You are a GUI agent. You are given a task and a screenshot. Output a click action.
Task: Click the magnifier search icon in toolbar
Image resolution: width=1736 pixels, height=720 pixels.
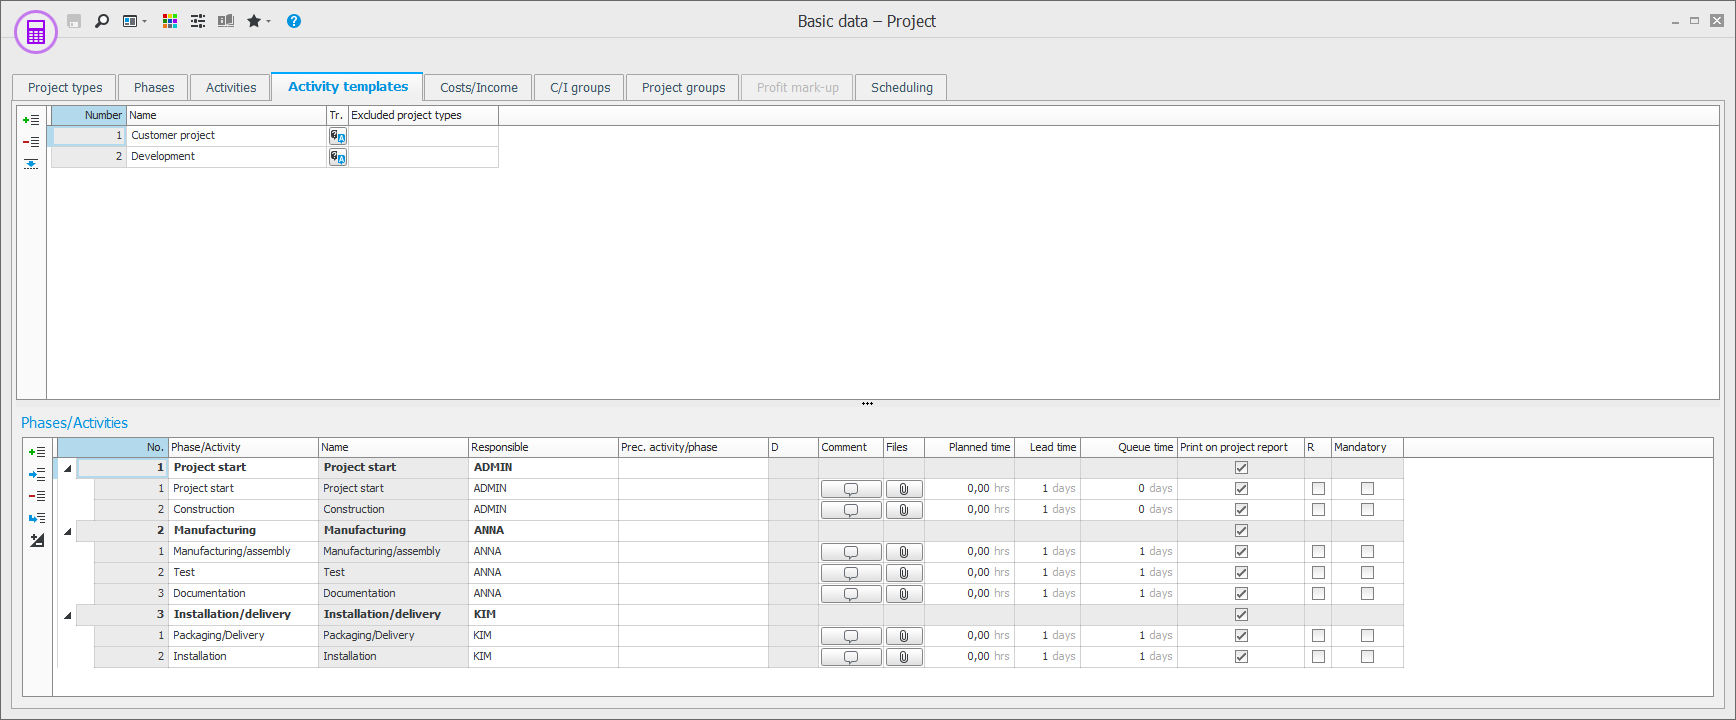point(102,21)
